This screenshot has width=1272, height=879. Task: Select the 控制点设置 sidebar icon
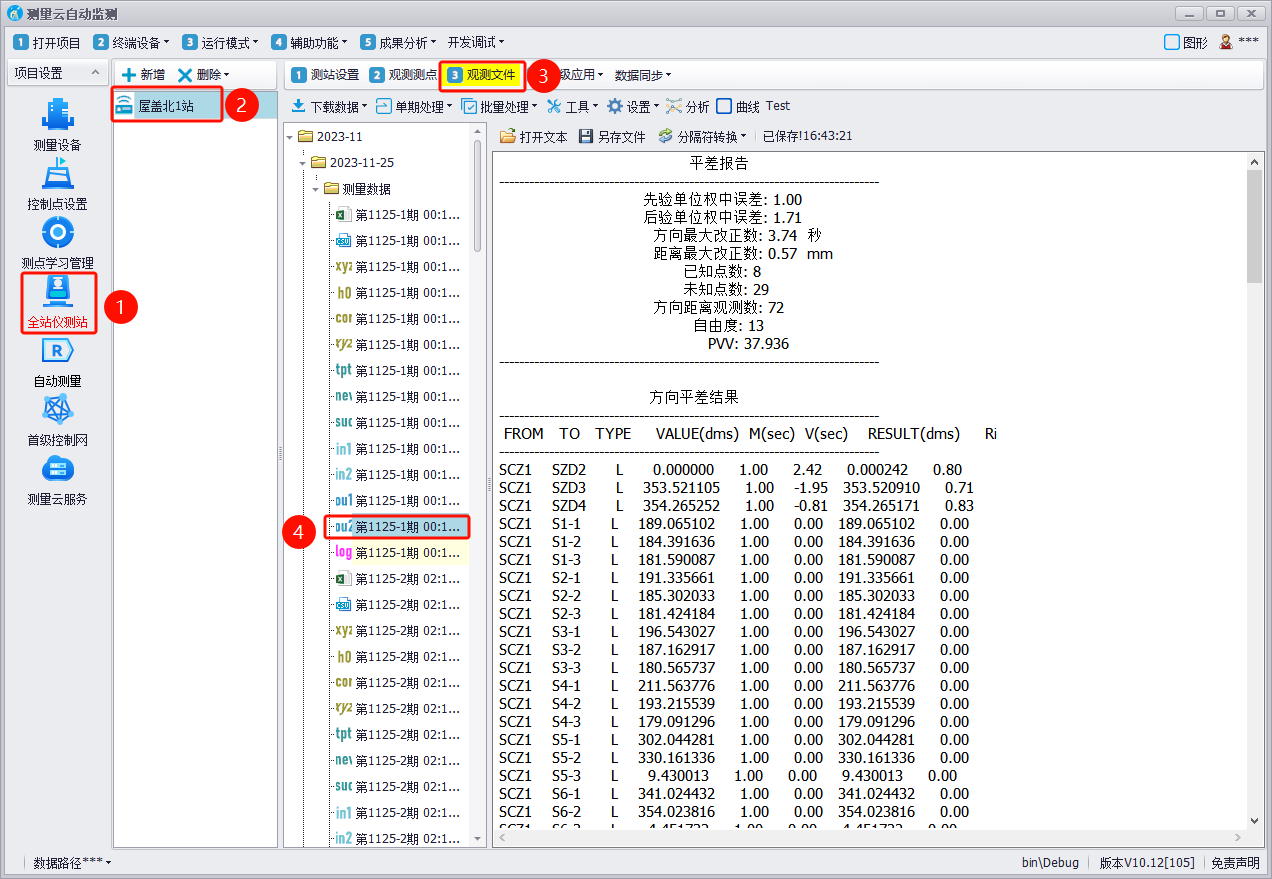57,175
